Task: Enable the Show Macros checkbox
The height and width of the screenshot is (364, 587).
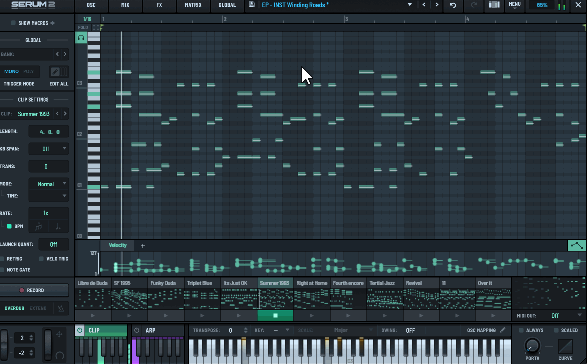Action: pos(13,23)
